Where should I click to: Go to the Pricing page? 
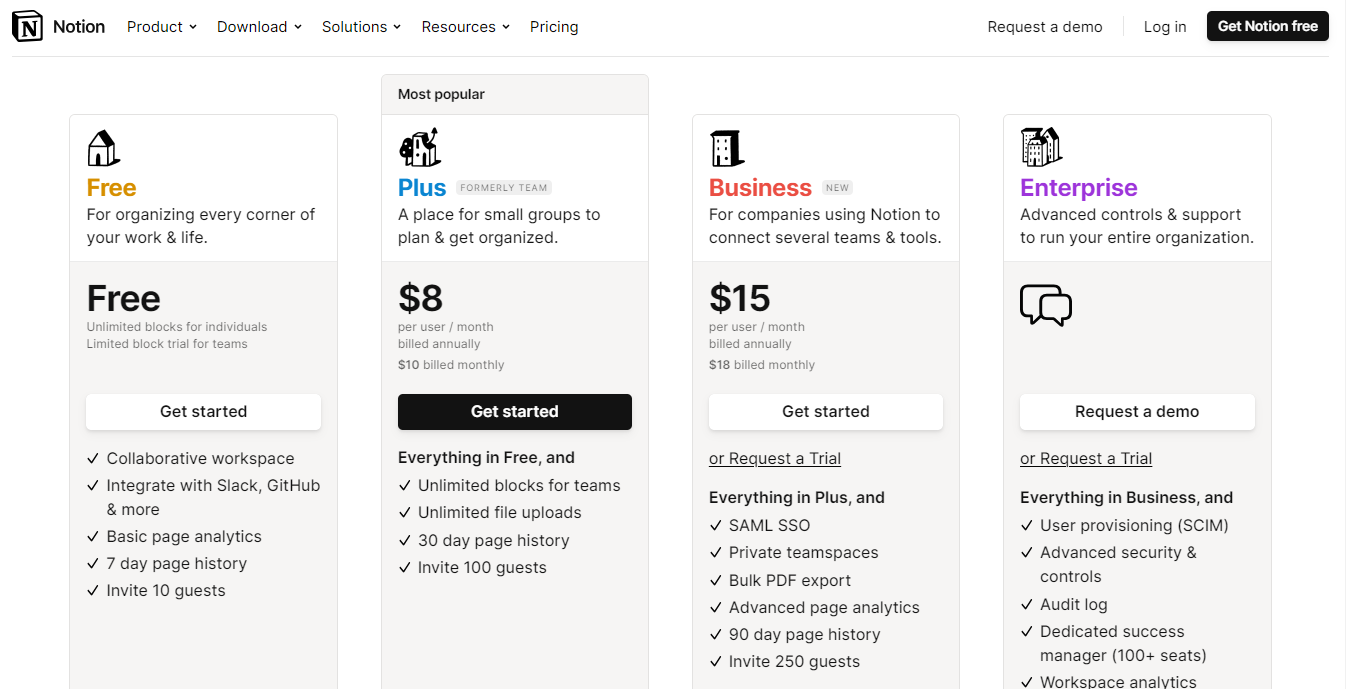coord(554,27)
